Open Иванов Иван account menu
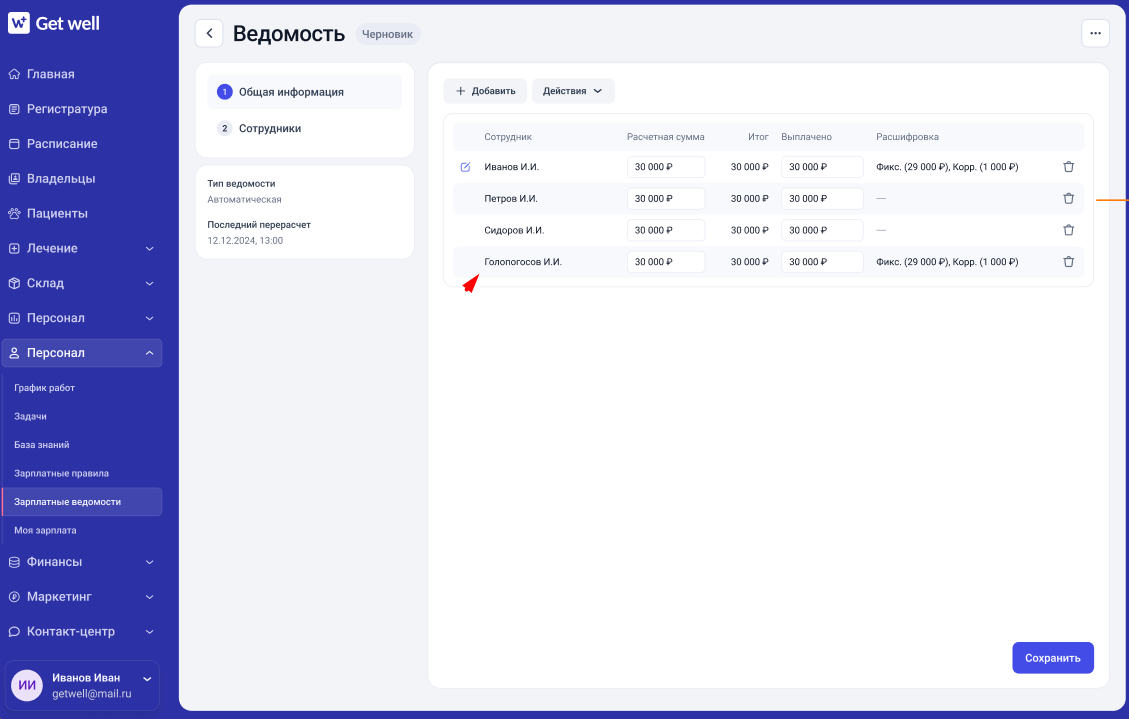The image size is (1129, 719). coord(81,686)
